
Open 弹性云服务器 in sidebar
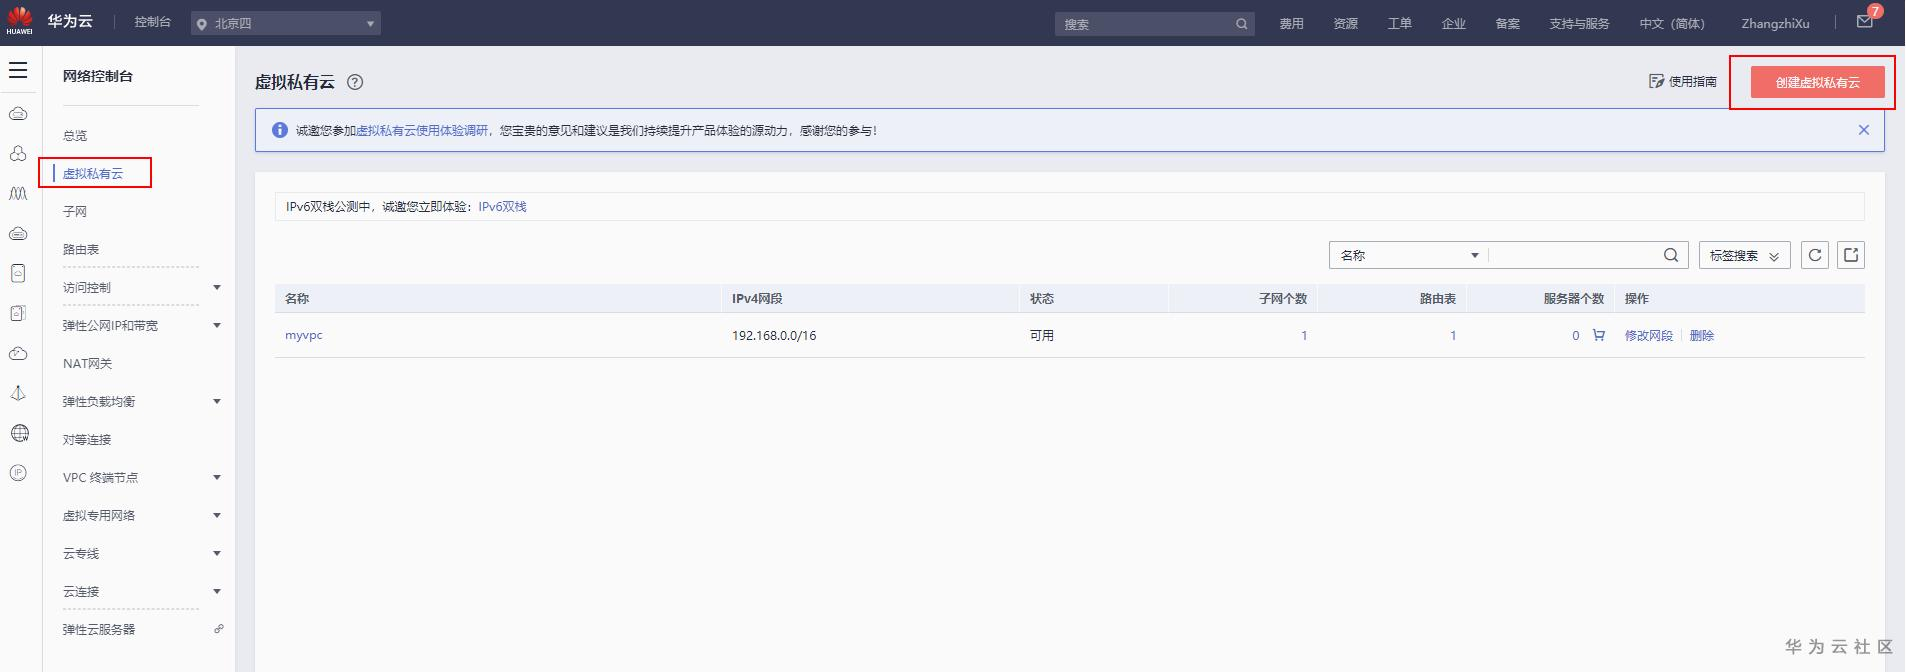(99, 629)
